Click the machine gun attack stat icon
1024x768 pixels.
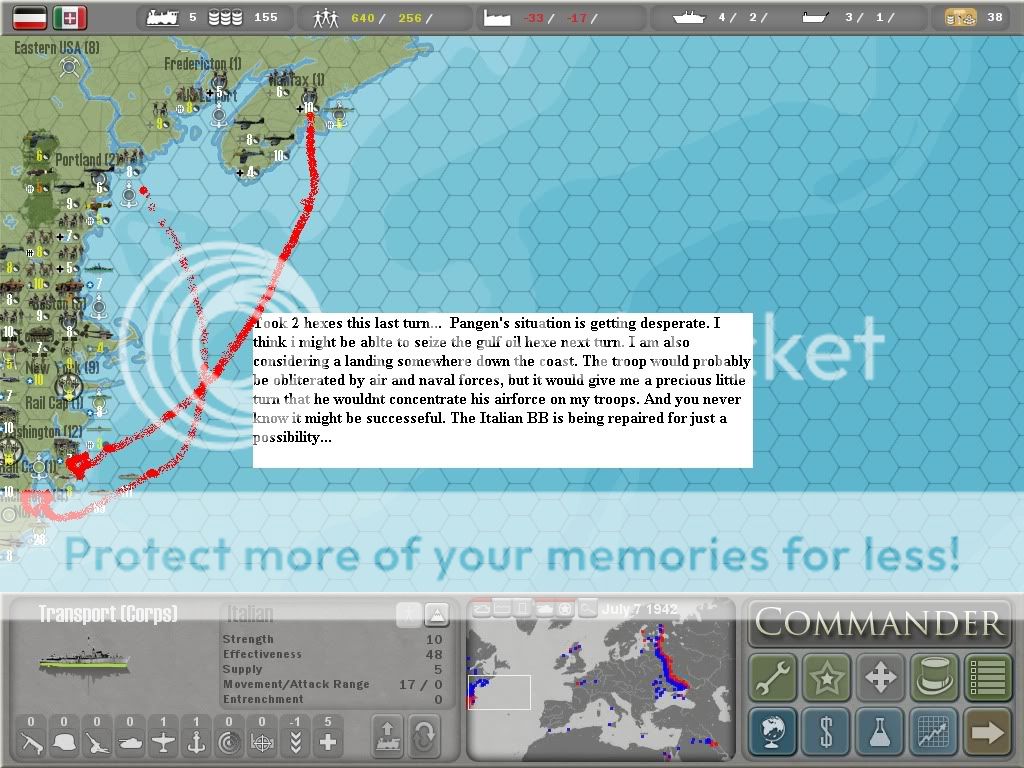(31, 743)
